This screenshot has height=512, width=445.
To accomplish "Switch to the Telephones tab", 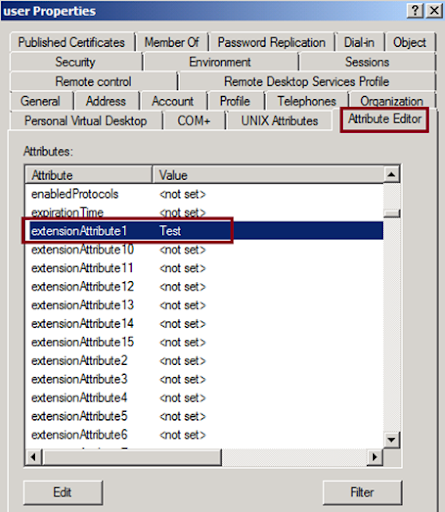I will click(307, 101).
